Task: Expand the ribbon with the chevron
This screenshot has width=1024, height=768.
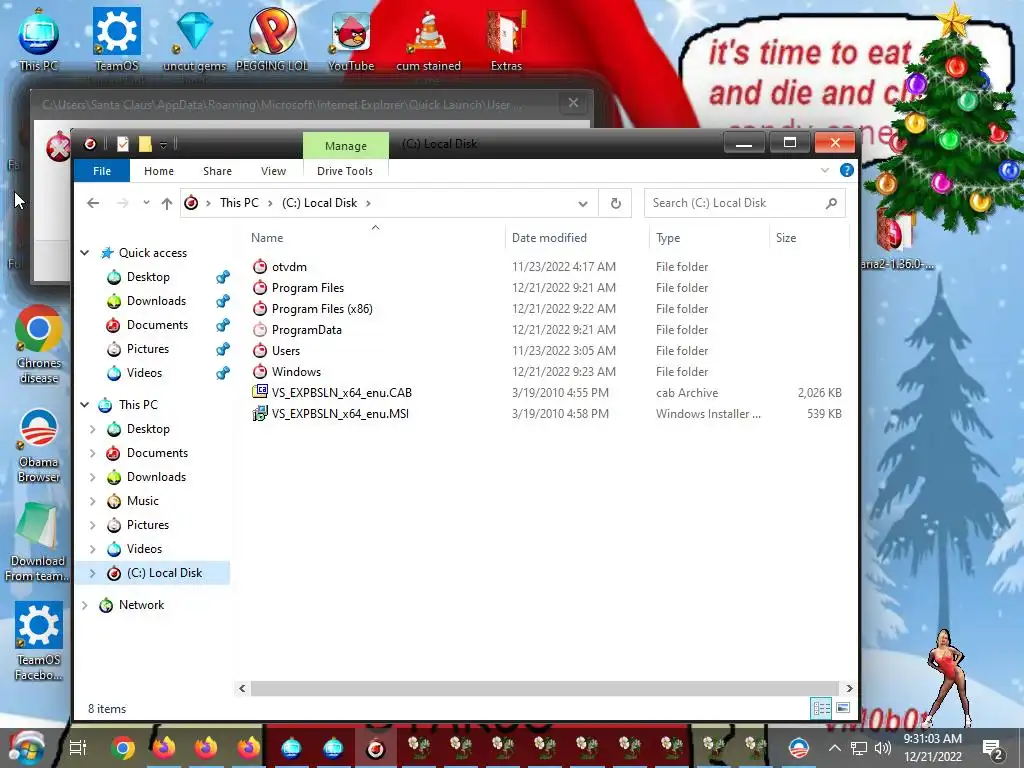Action: (825, 170)
